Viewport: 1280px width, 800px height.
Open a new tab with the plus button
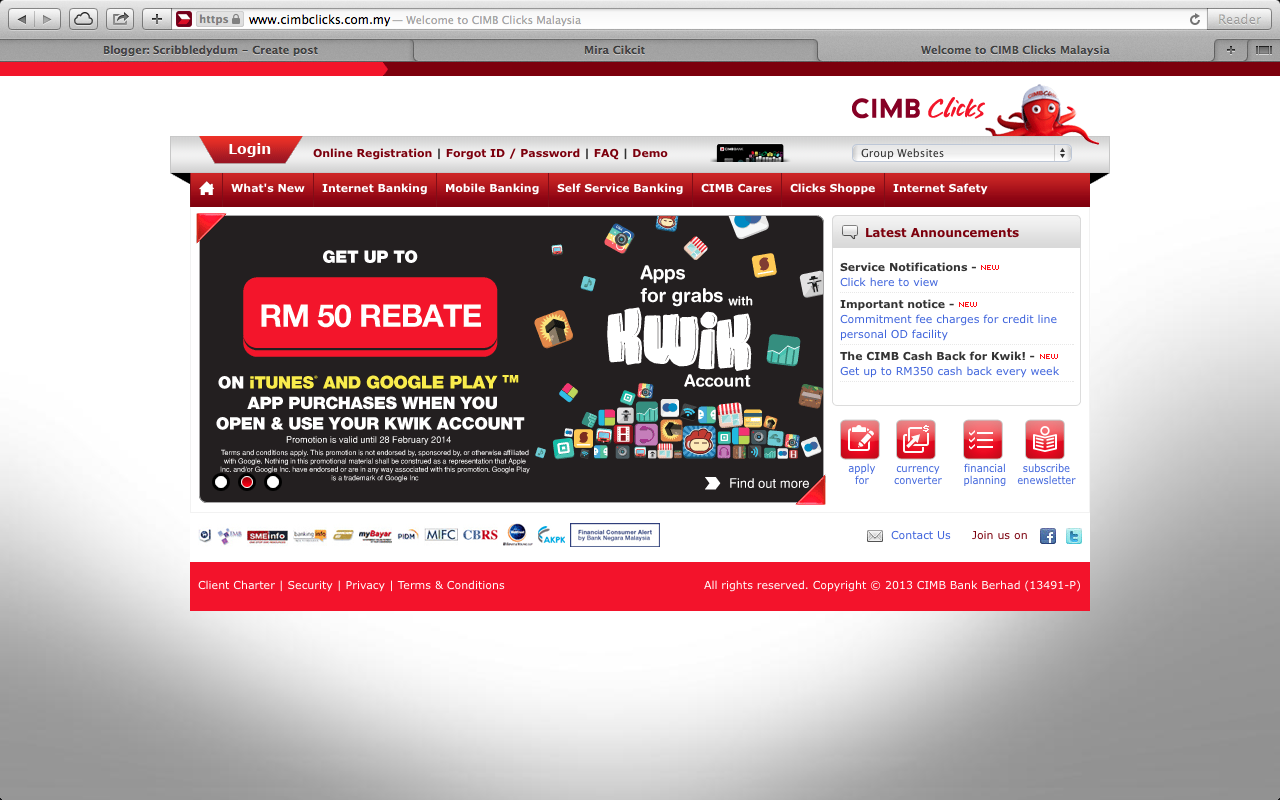coord(1230,49)
